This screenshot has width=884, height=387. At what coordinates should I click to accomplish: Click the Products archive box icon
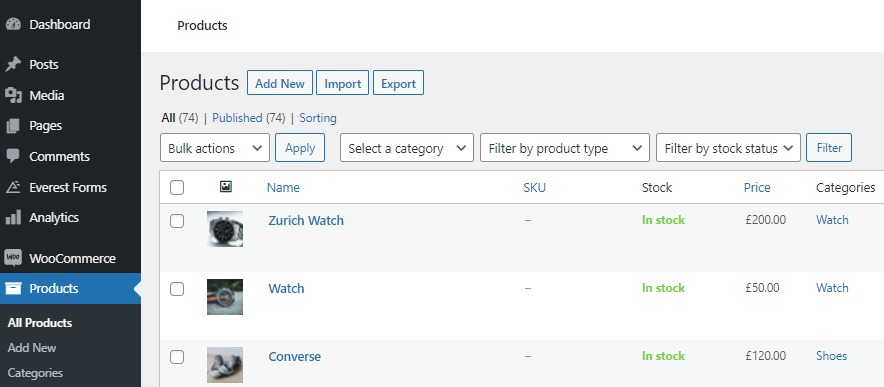(13, 288)
